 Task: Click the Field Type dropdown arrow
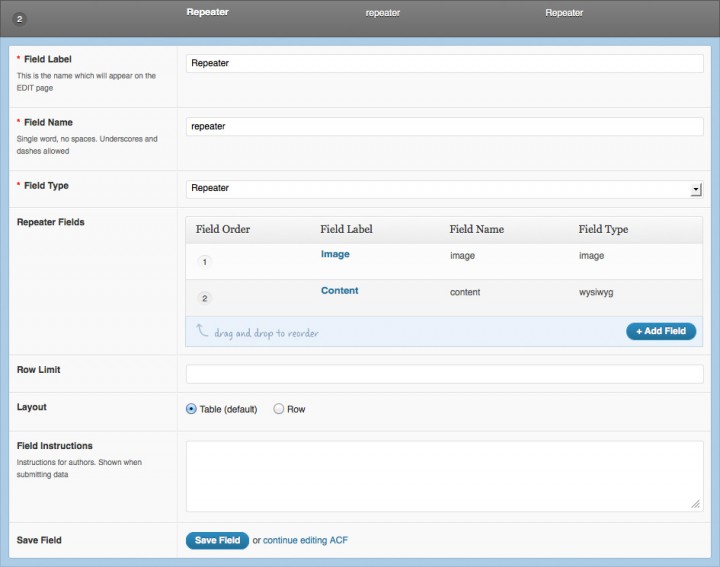tap(696, 189)
